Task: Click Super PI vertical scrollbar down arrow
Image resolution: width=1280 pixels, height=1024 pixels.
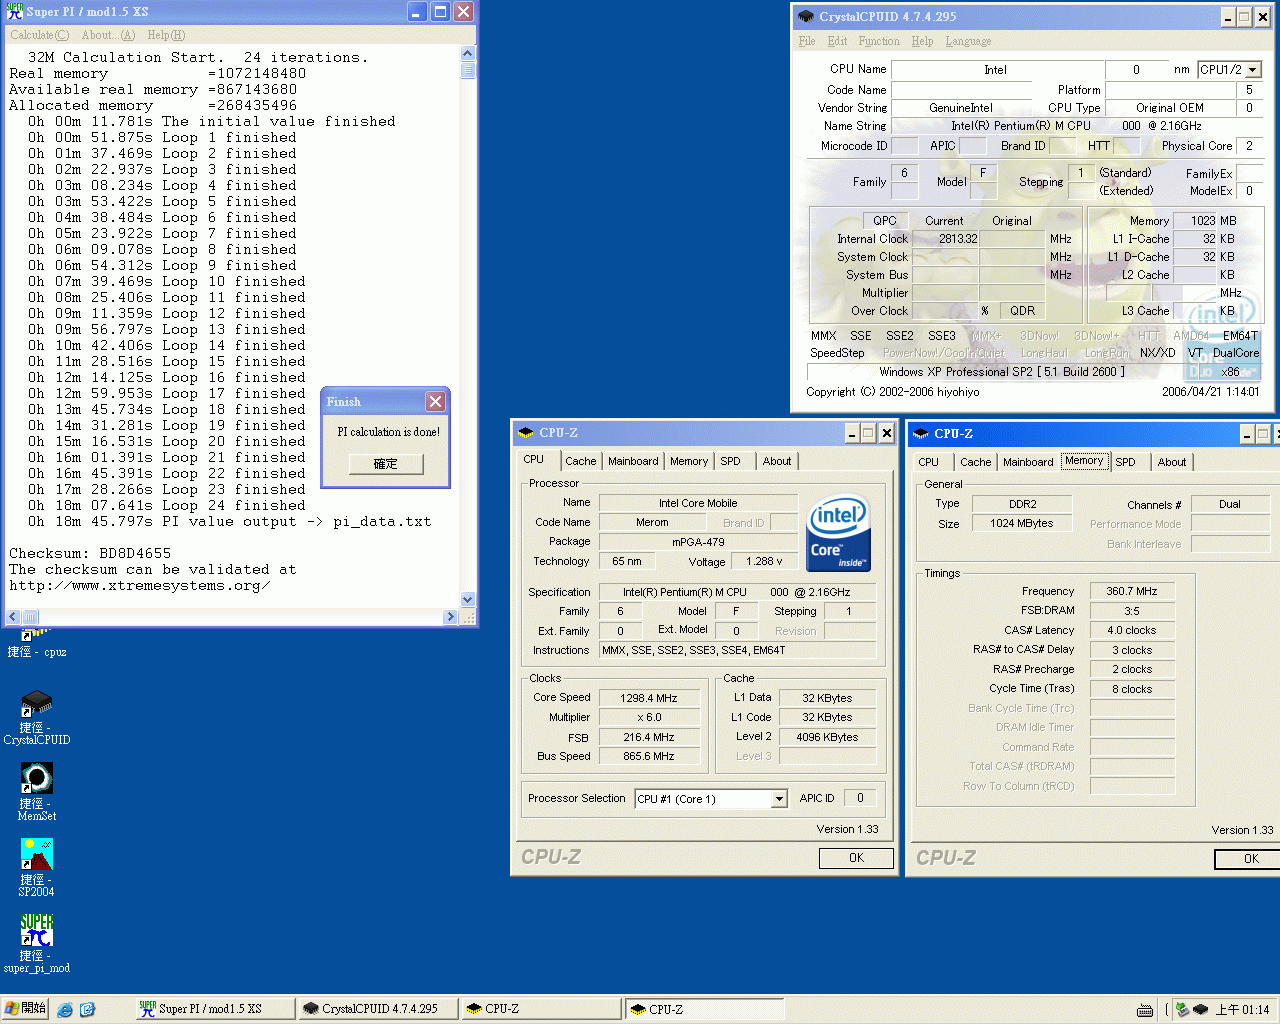Action: [x=468, y=600]
